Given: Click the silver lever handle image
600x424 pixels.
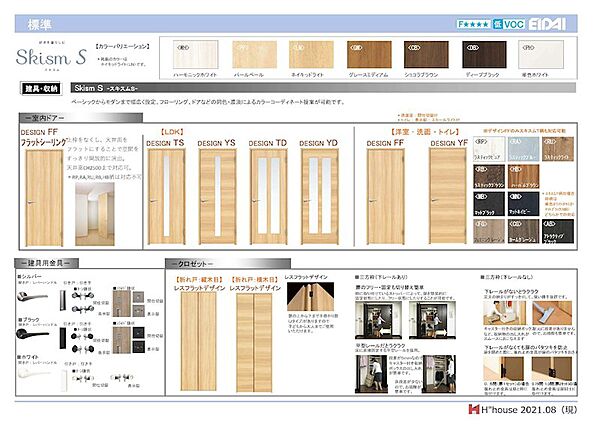Looking at the screenshot, I should pos(33,296).
